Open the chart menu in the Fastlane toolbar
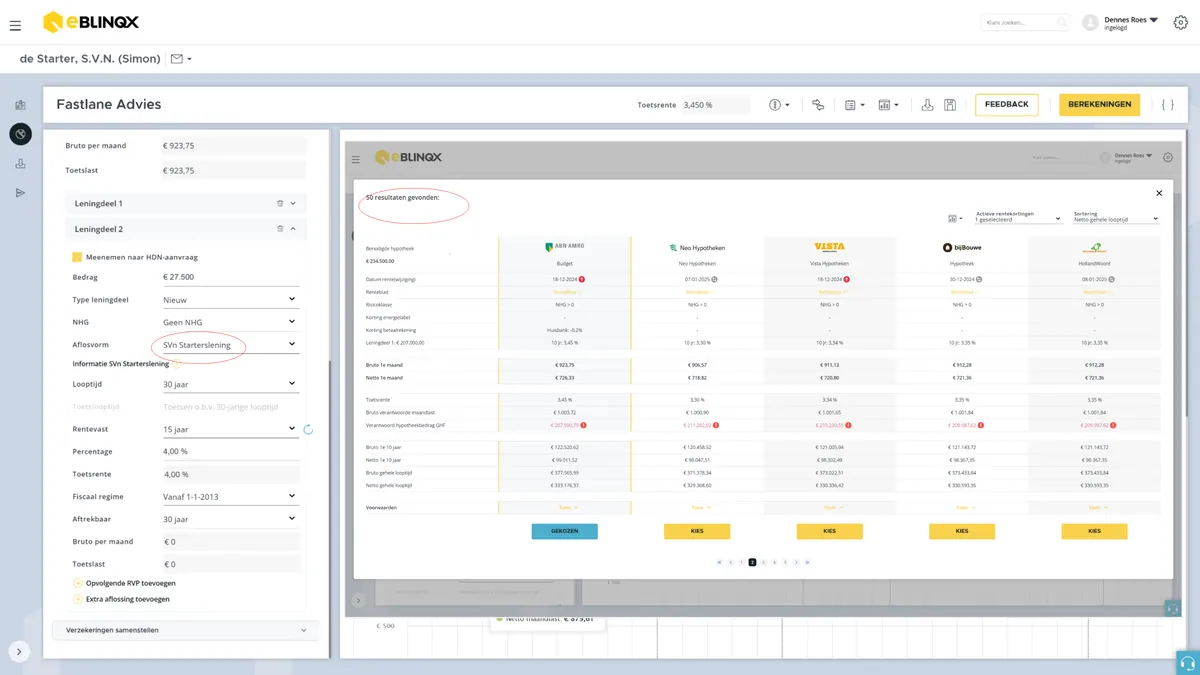Viewport: 1200px width, 675px height. [888, 105]
